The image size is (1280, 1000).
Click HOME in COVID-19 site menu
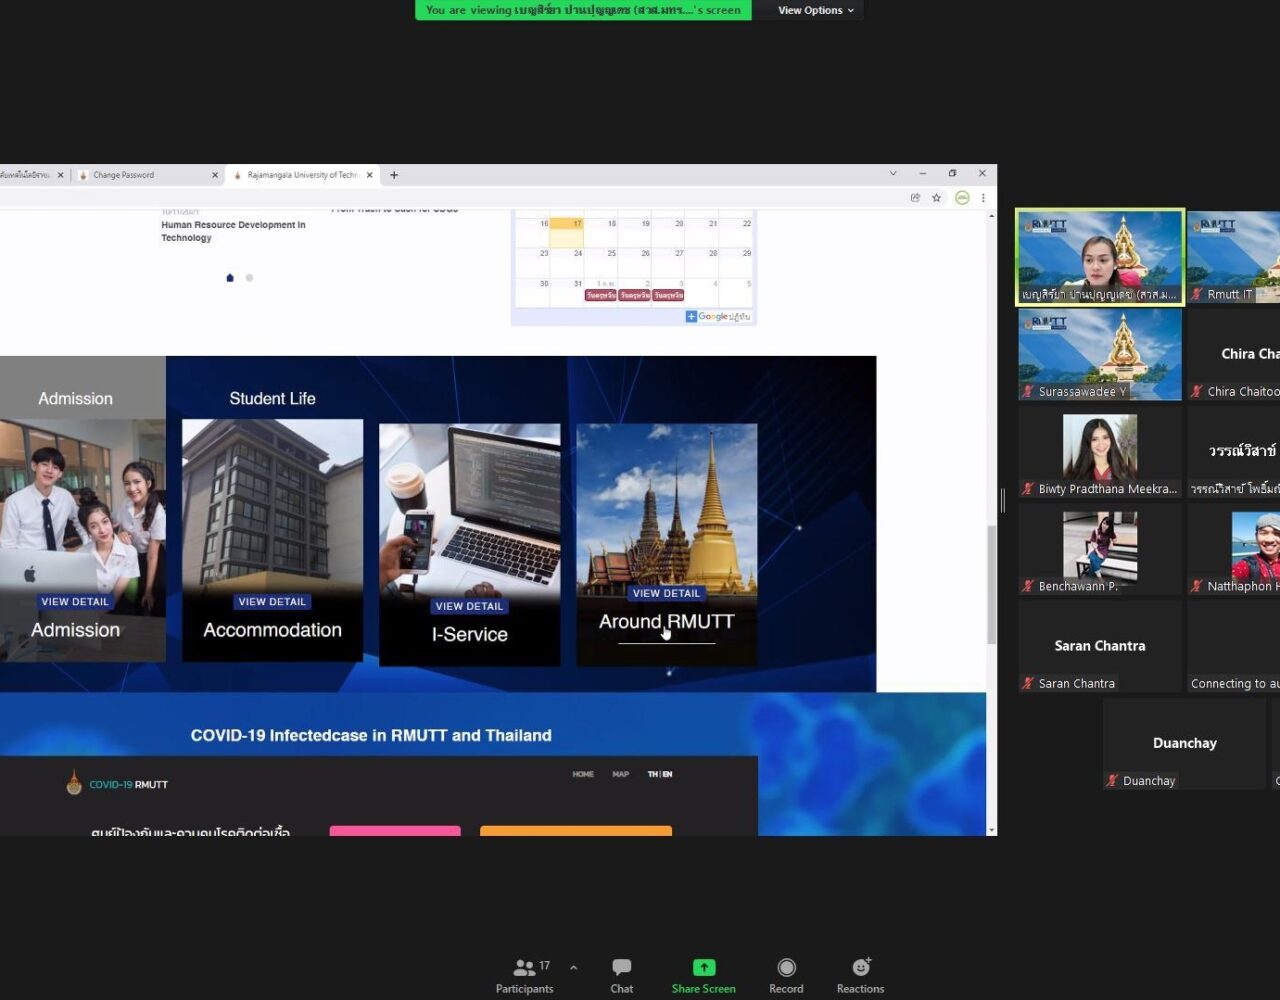pyautogui.click(x=583, y=774)
